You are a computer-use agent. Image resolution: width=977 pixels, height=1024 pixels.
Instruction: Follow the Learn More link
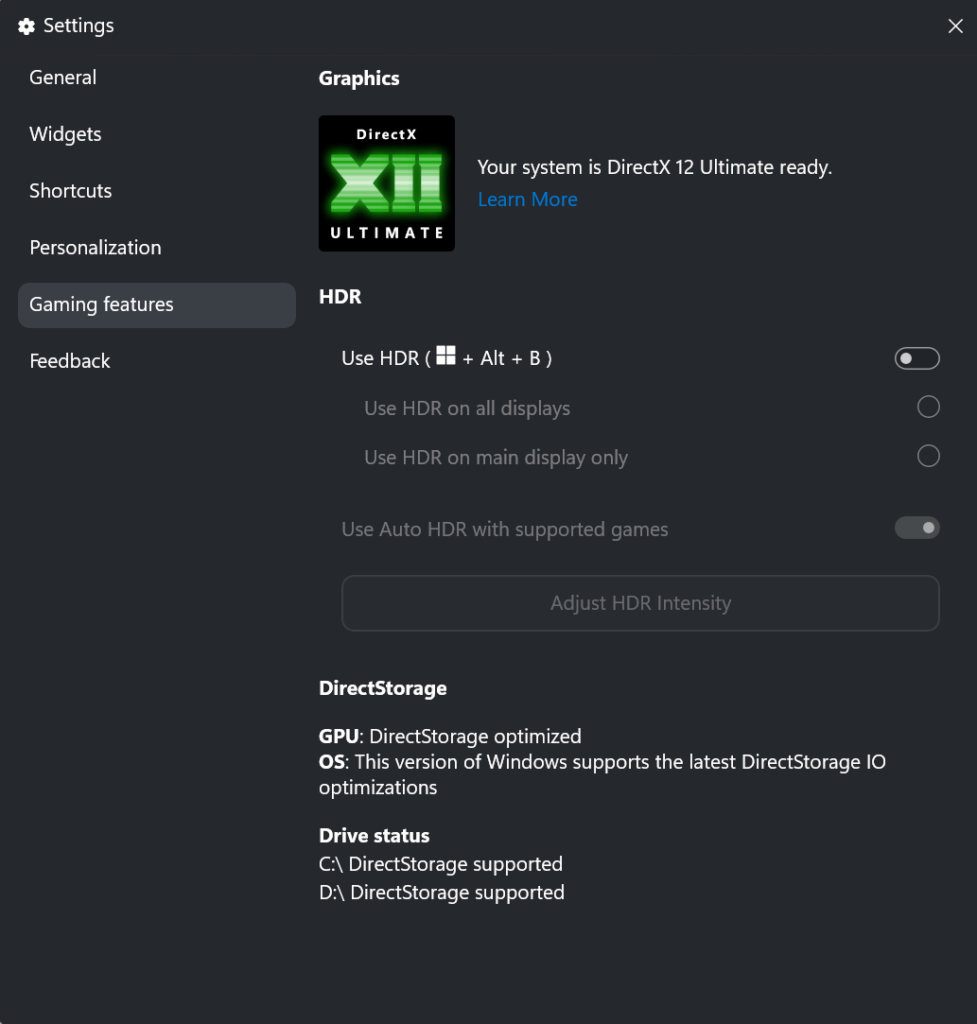[527, 199]
